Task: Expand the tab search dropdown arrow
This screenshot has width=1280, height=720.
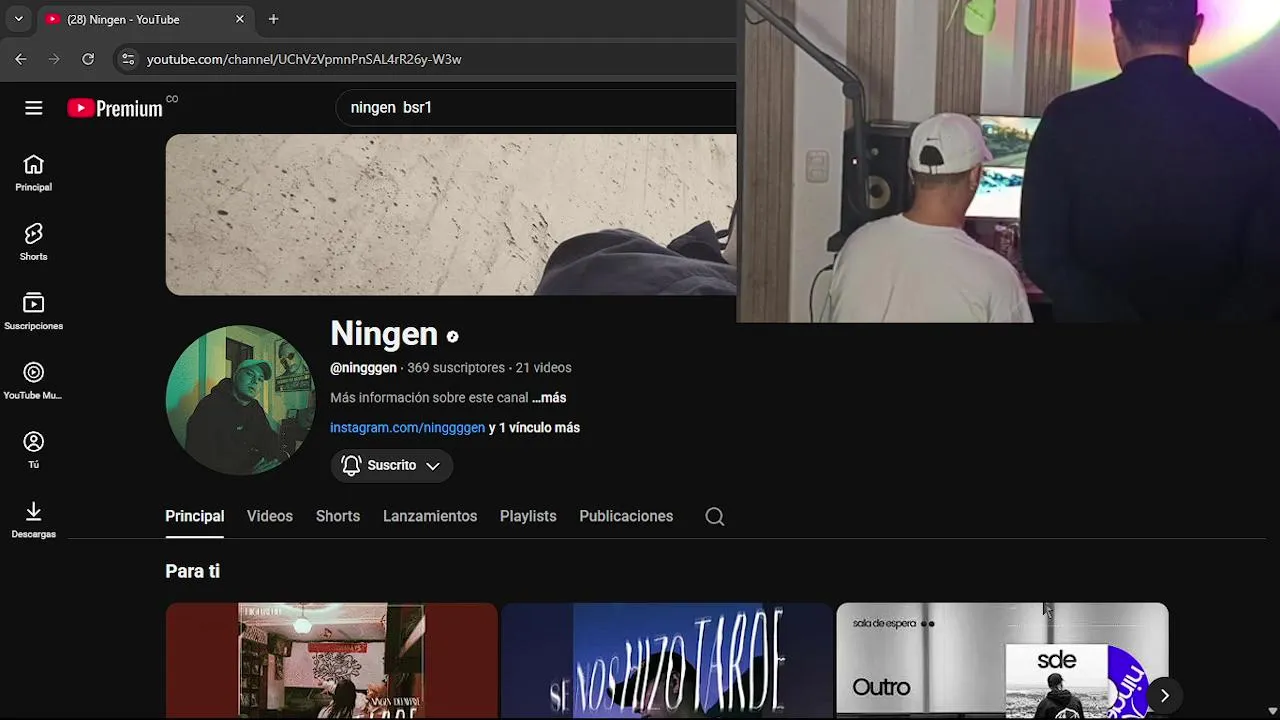Action: (18, 19)
